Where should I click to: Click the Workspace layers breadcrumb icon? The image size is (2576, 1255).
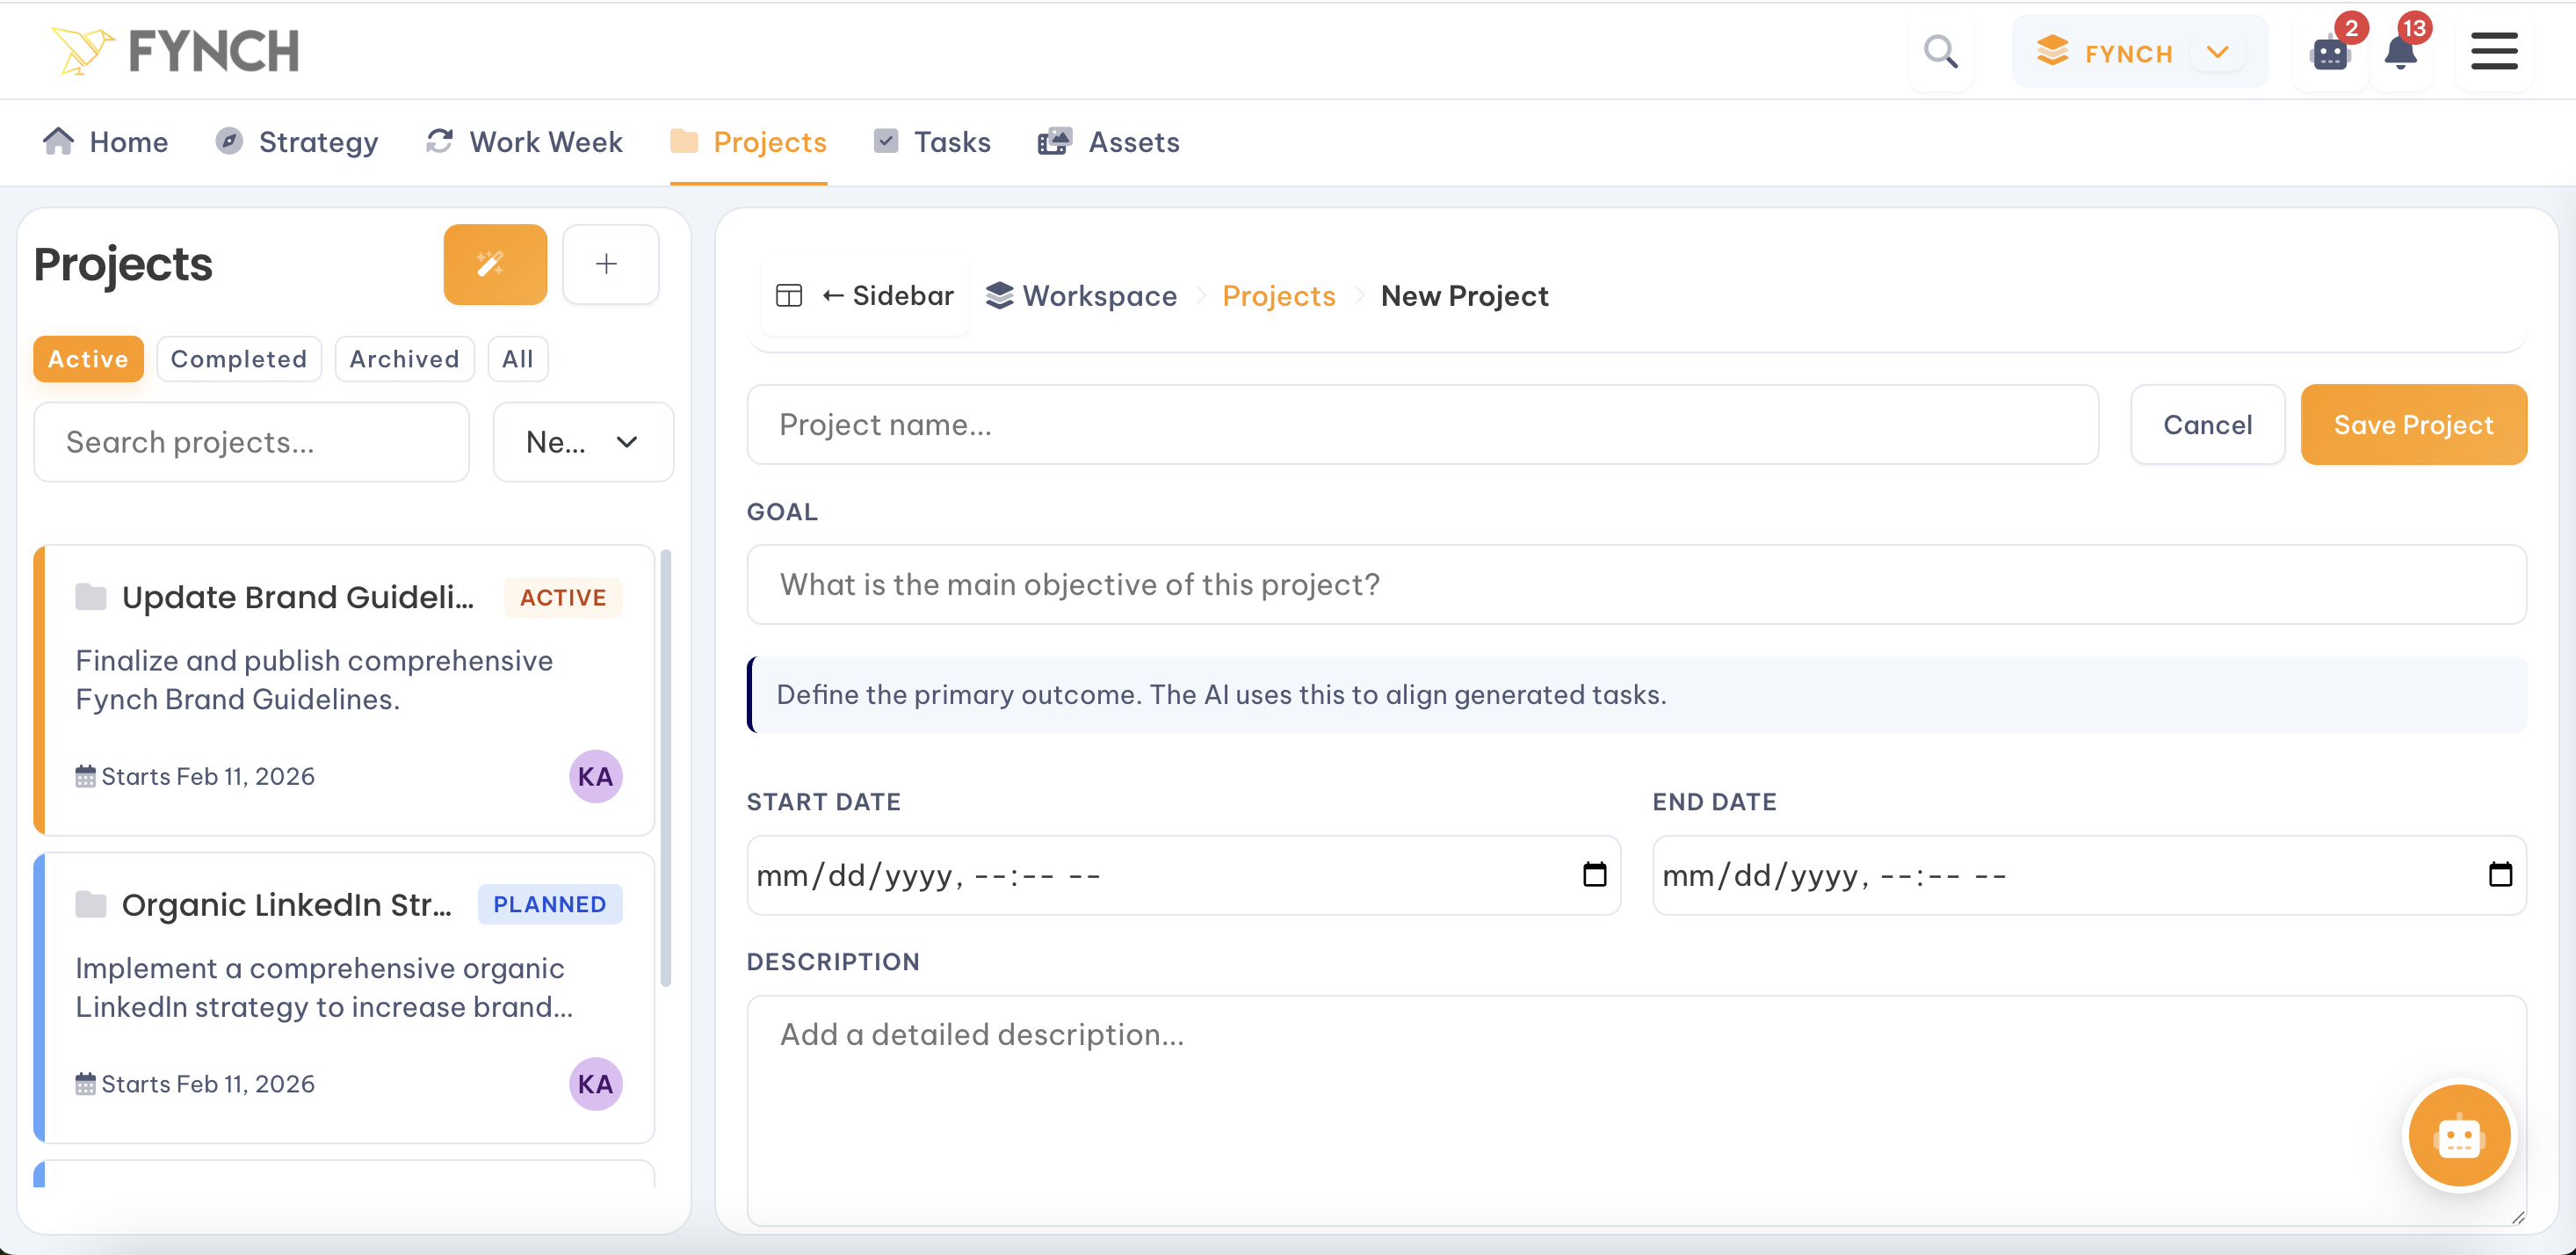click(x=999, y=295)
